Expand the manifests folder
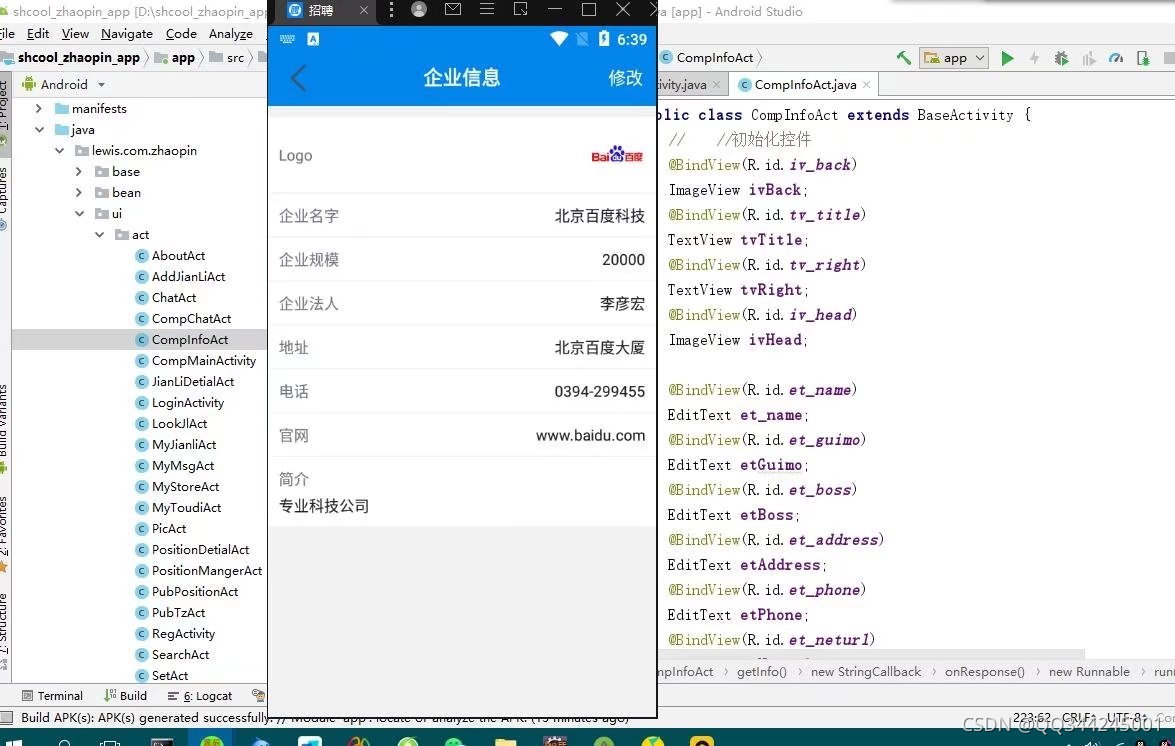Image resolution: width=1175 pixels, height=746 pixels. coord(39,109)
